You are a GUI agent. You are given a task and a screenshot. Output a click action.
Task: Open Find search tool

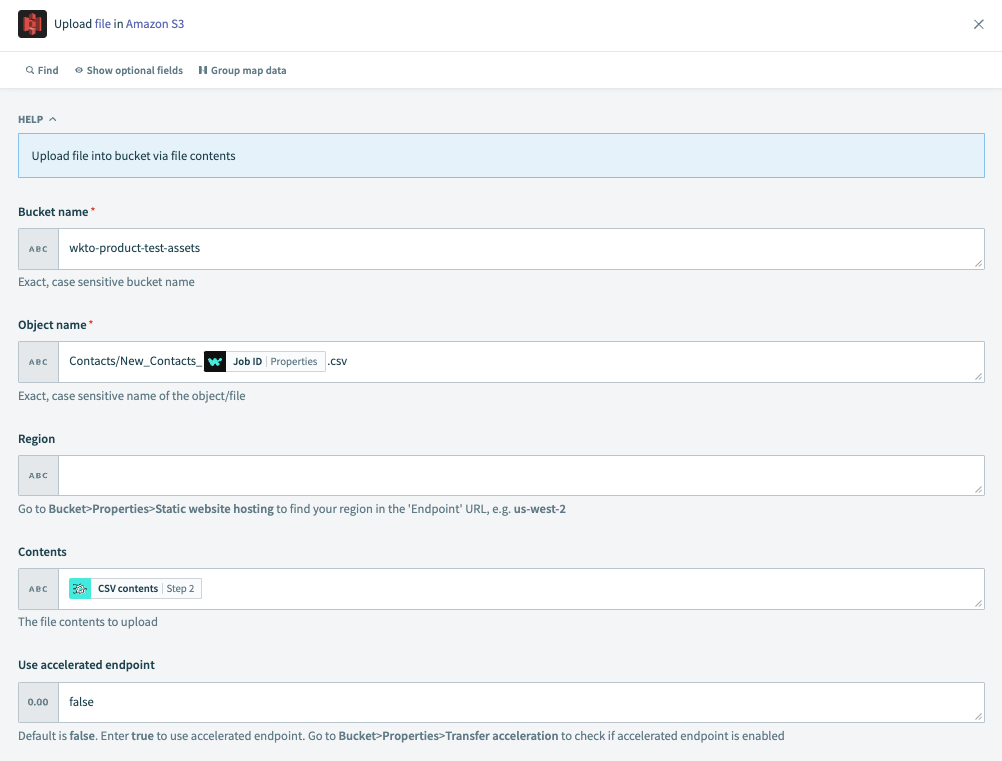click(42, 71)
